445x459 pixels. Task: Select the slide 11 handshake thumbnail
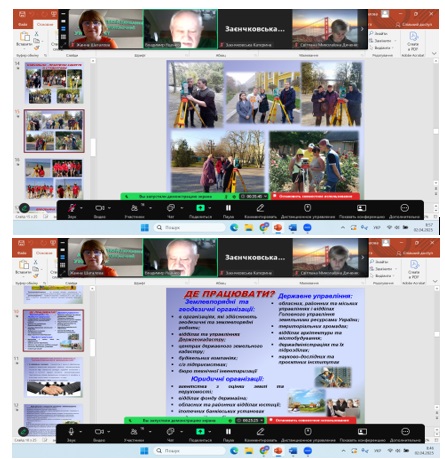point(53,377)
